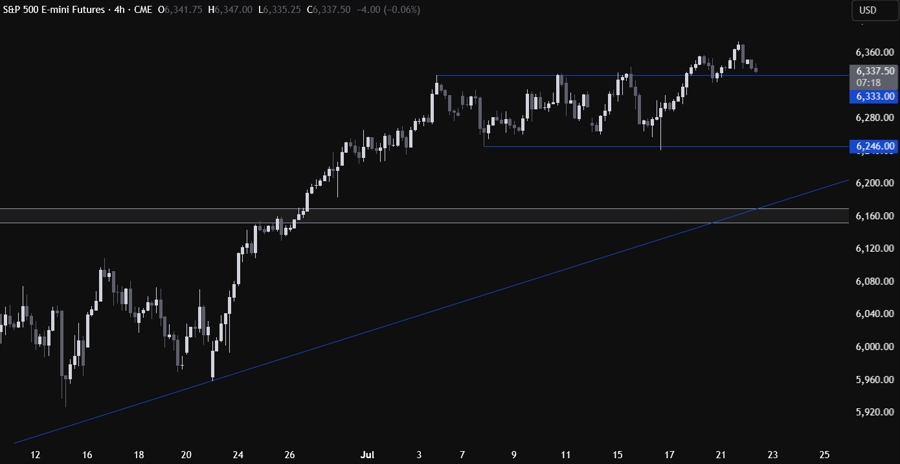The width and height of the screenshot is (900, 464).
Task: Select the blue 6,246.00 price label
Action: [x=874, y=146]
